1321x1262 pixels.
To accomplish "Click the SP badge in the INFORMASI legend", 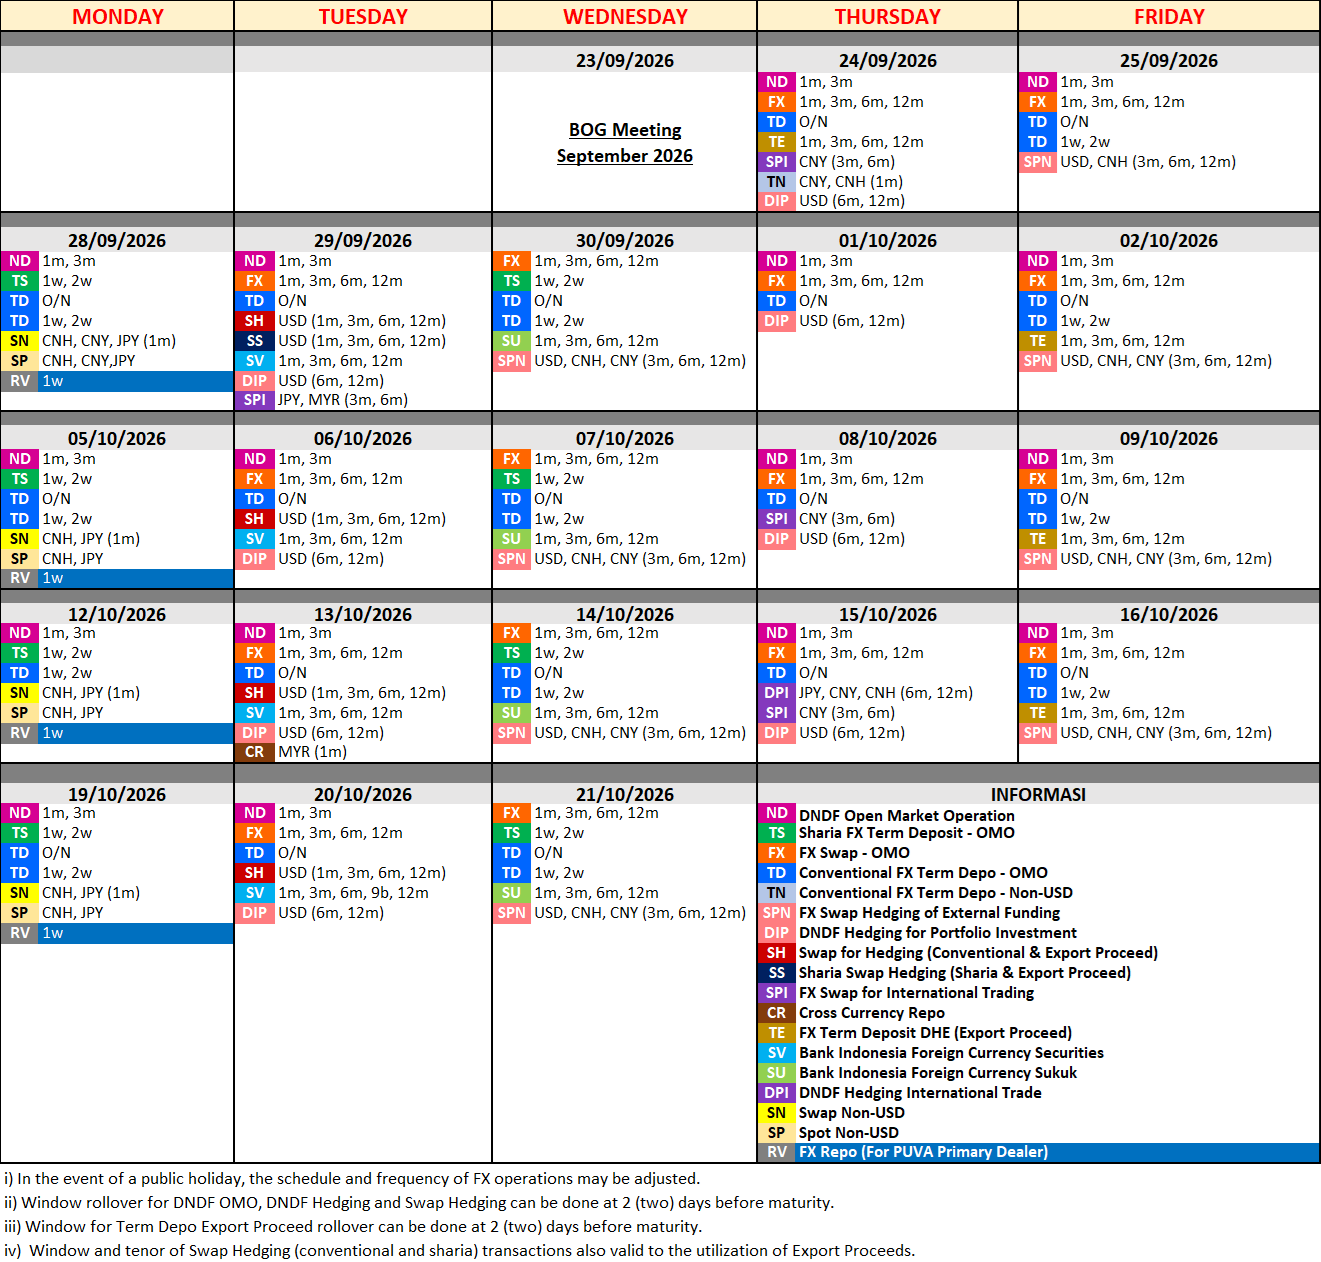I will pyautogui.click(x=777, y=1133).
